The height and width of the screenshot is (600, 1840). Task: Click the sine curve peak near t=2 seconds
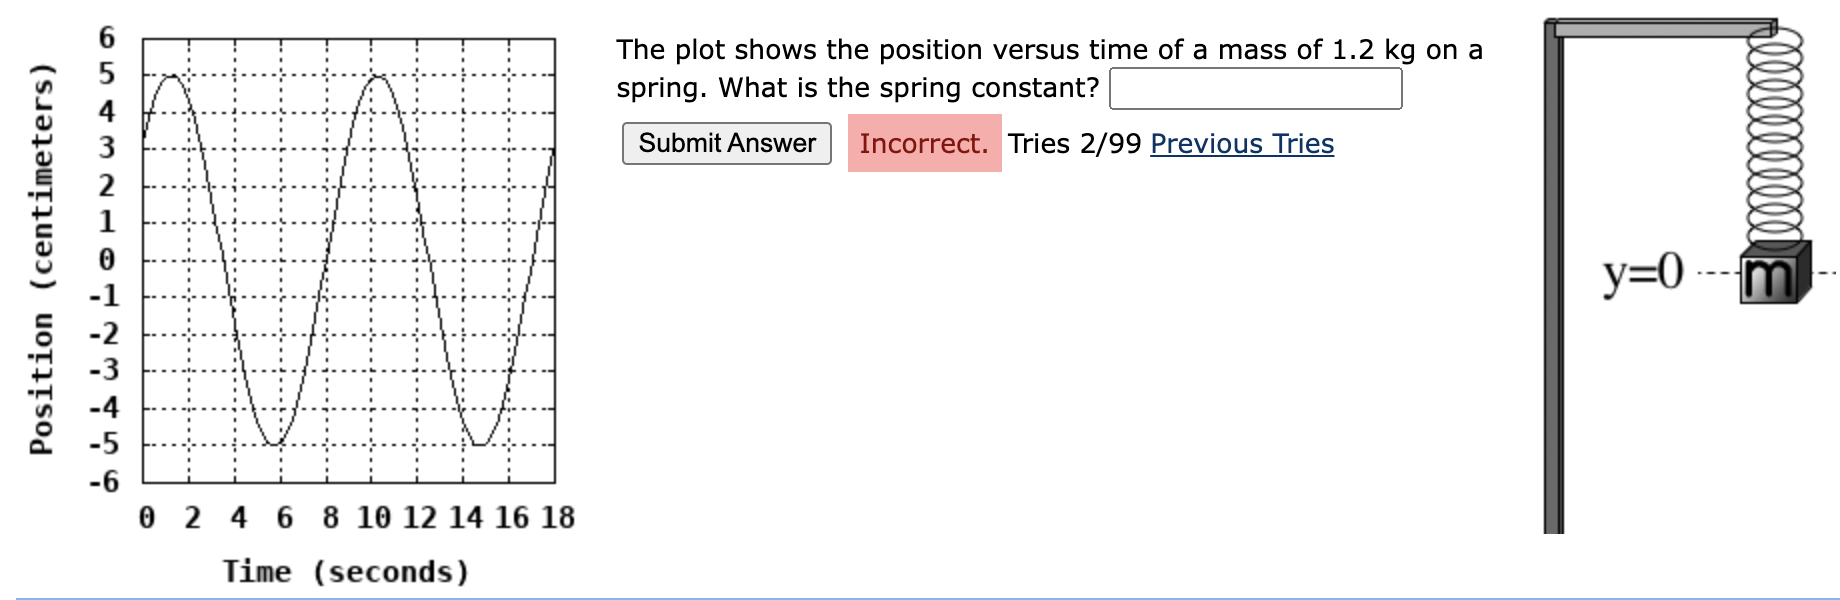[172, 77]
